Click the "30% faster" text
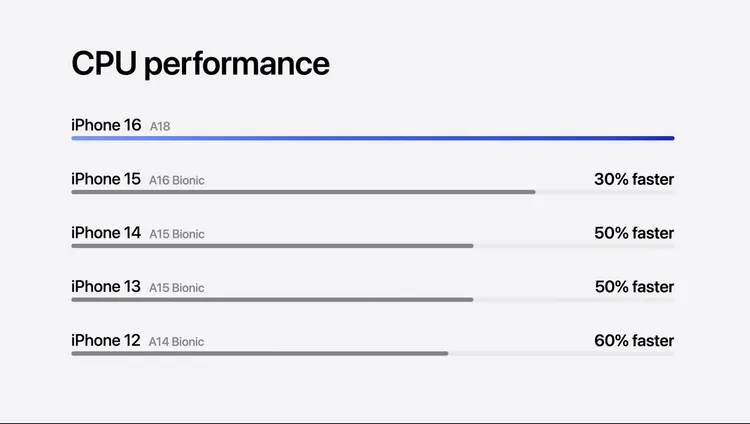The height and width of the screenshot is (424, 750). [634, 179]
